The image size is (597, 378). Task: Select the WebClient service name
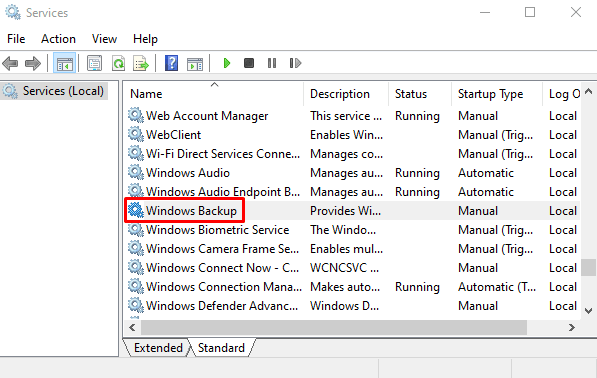[x=174, y=135]
